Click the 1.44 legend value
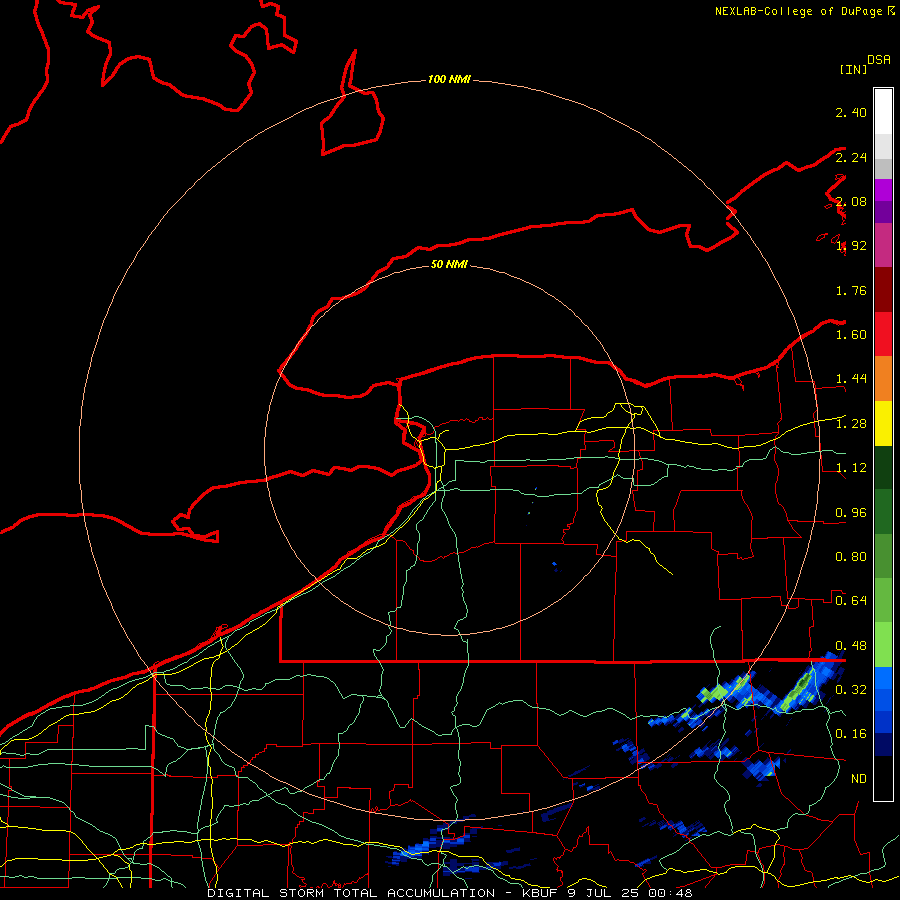 (851, 379)
